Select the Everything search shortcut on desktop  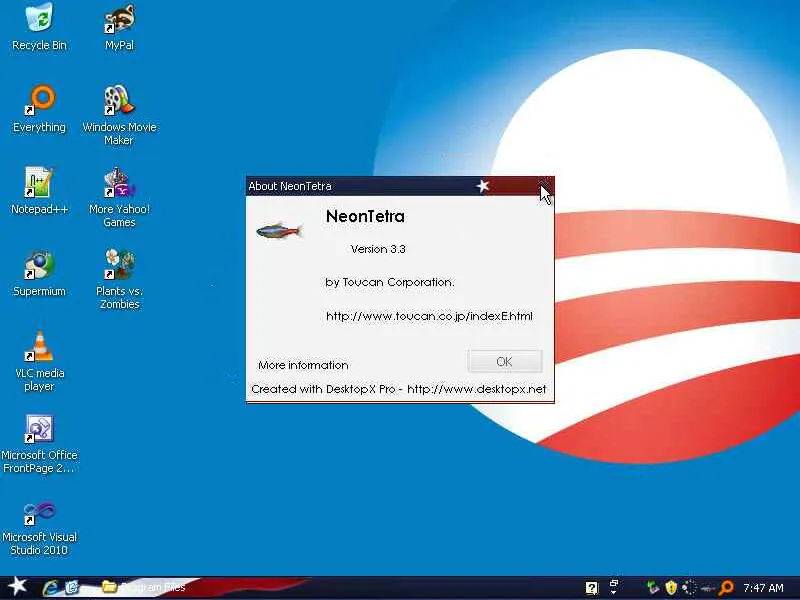(x=39, y=108)
